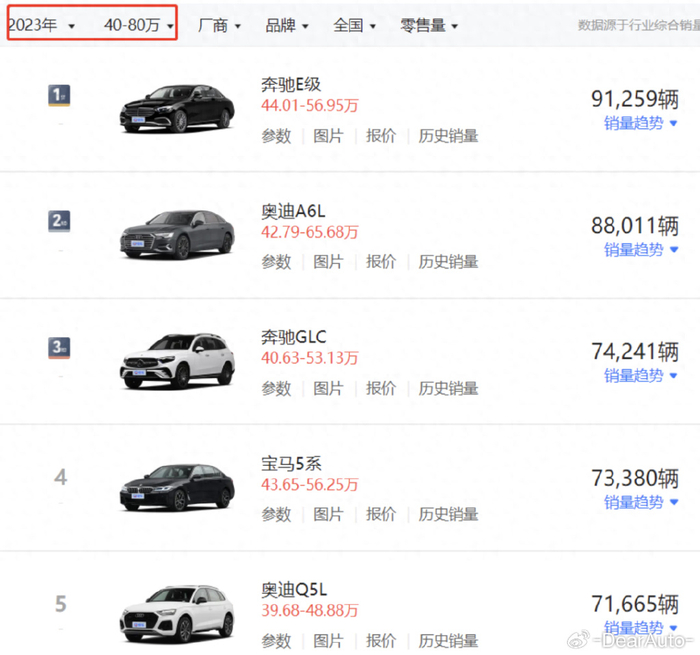The image size is (700, 655).
Task: Click the 宝马5系 model name
Action: point(291,464)
